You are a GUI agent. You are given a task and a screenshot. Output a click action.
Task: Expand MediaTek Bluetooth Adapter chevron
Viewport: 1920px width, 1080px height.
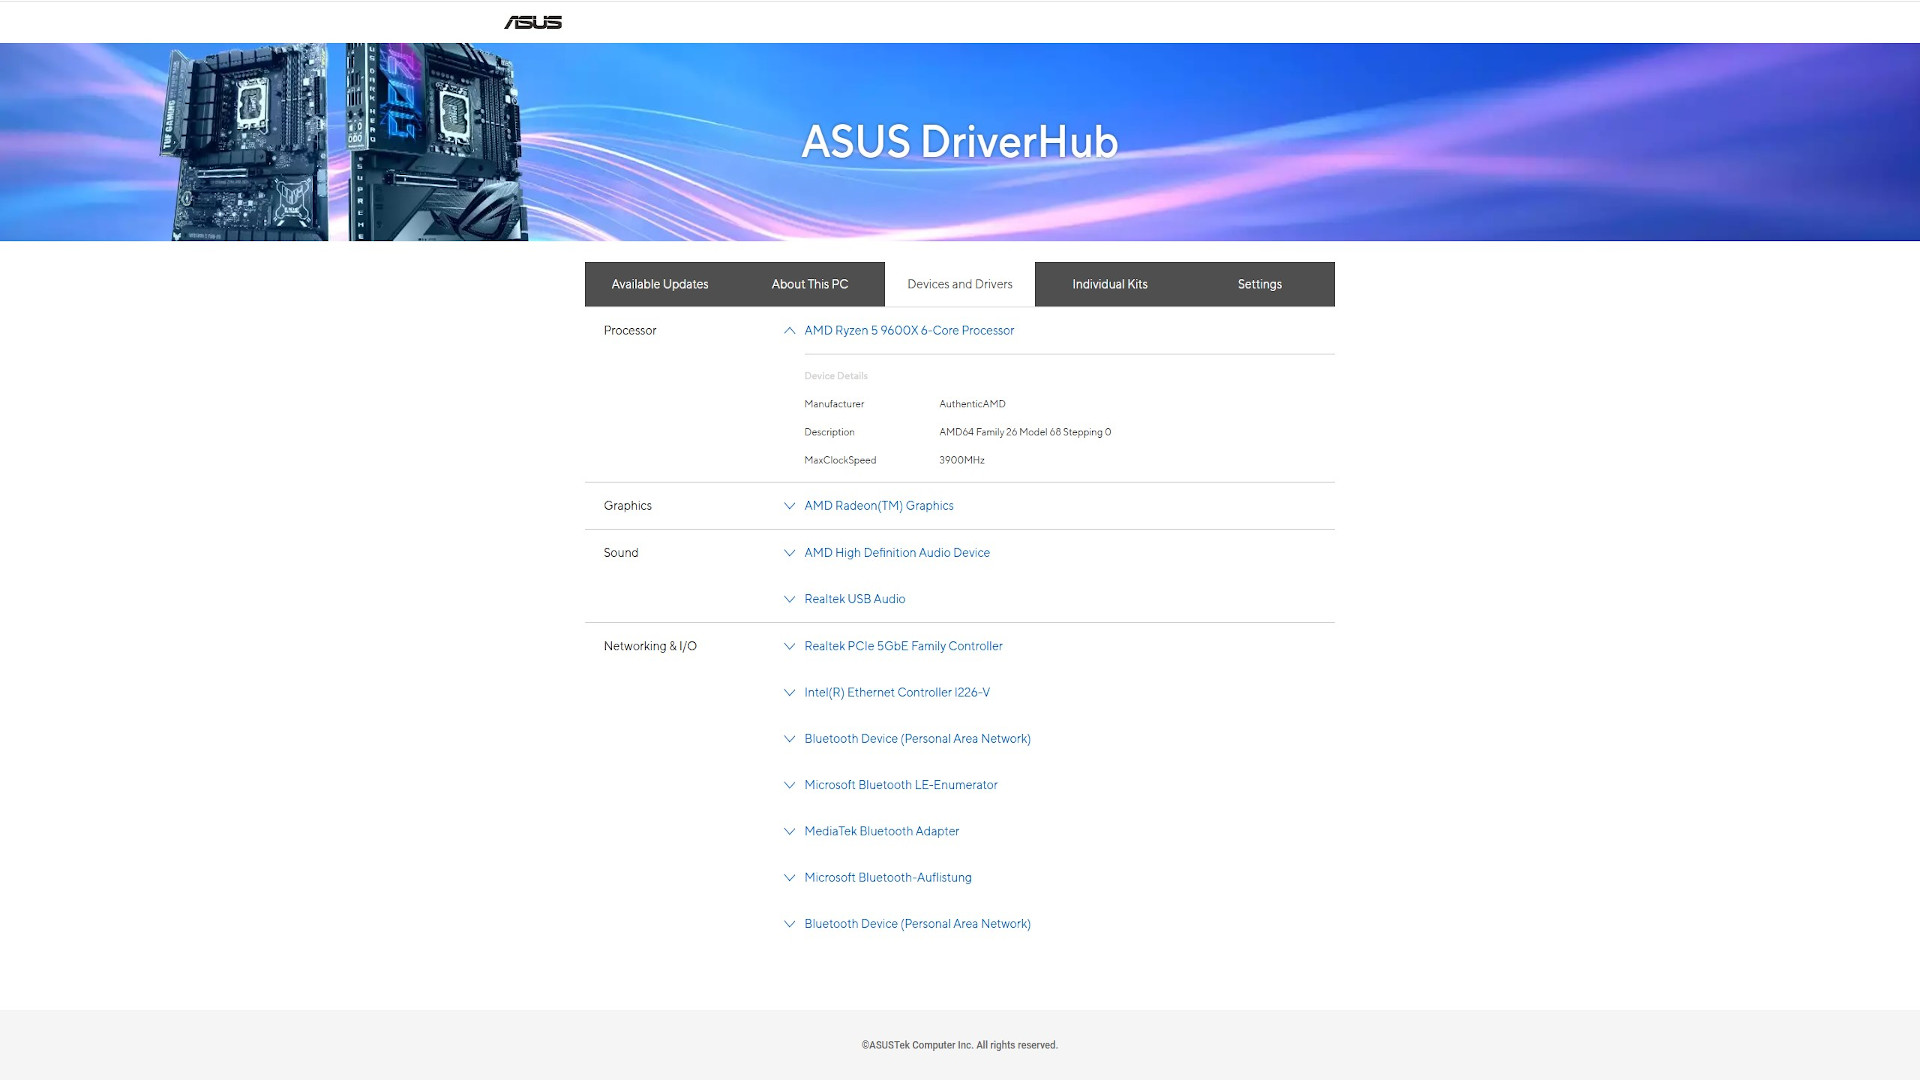point(789,831)
